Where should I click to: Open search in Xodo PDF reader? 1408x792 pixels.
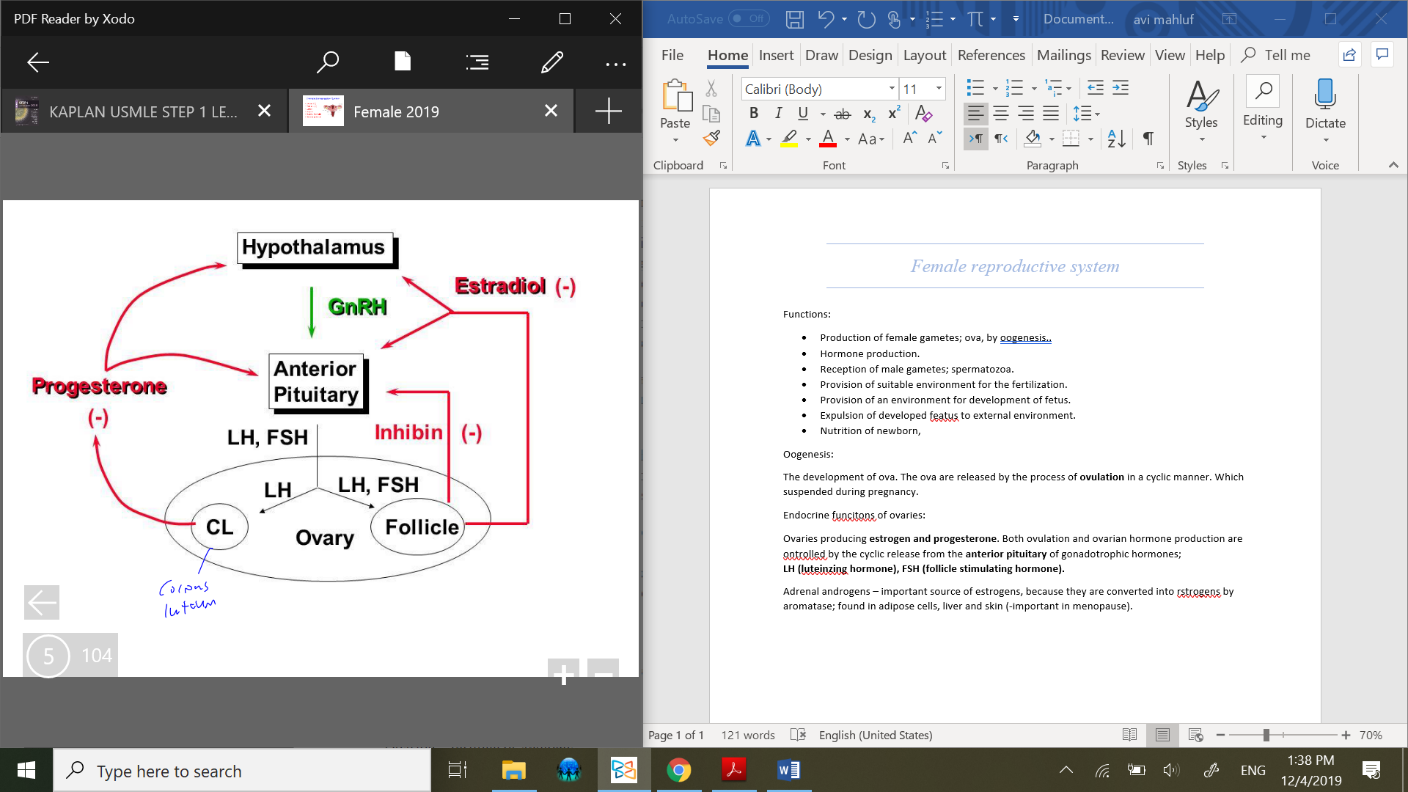click(x=327, y=63)
